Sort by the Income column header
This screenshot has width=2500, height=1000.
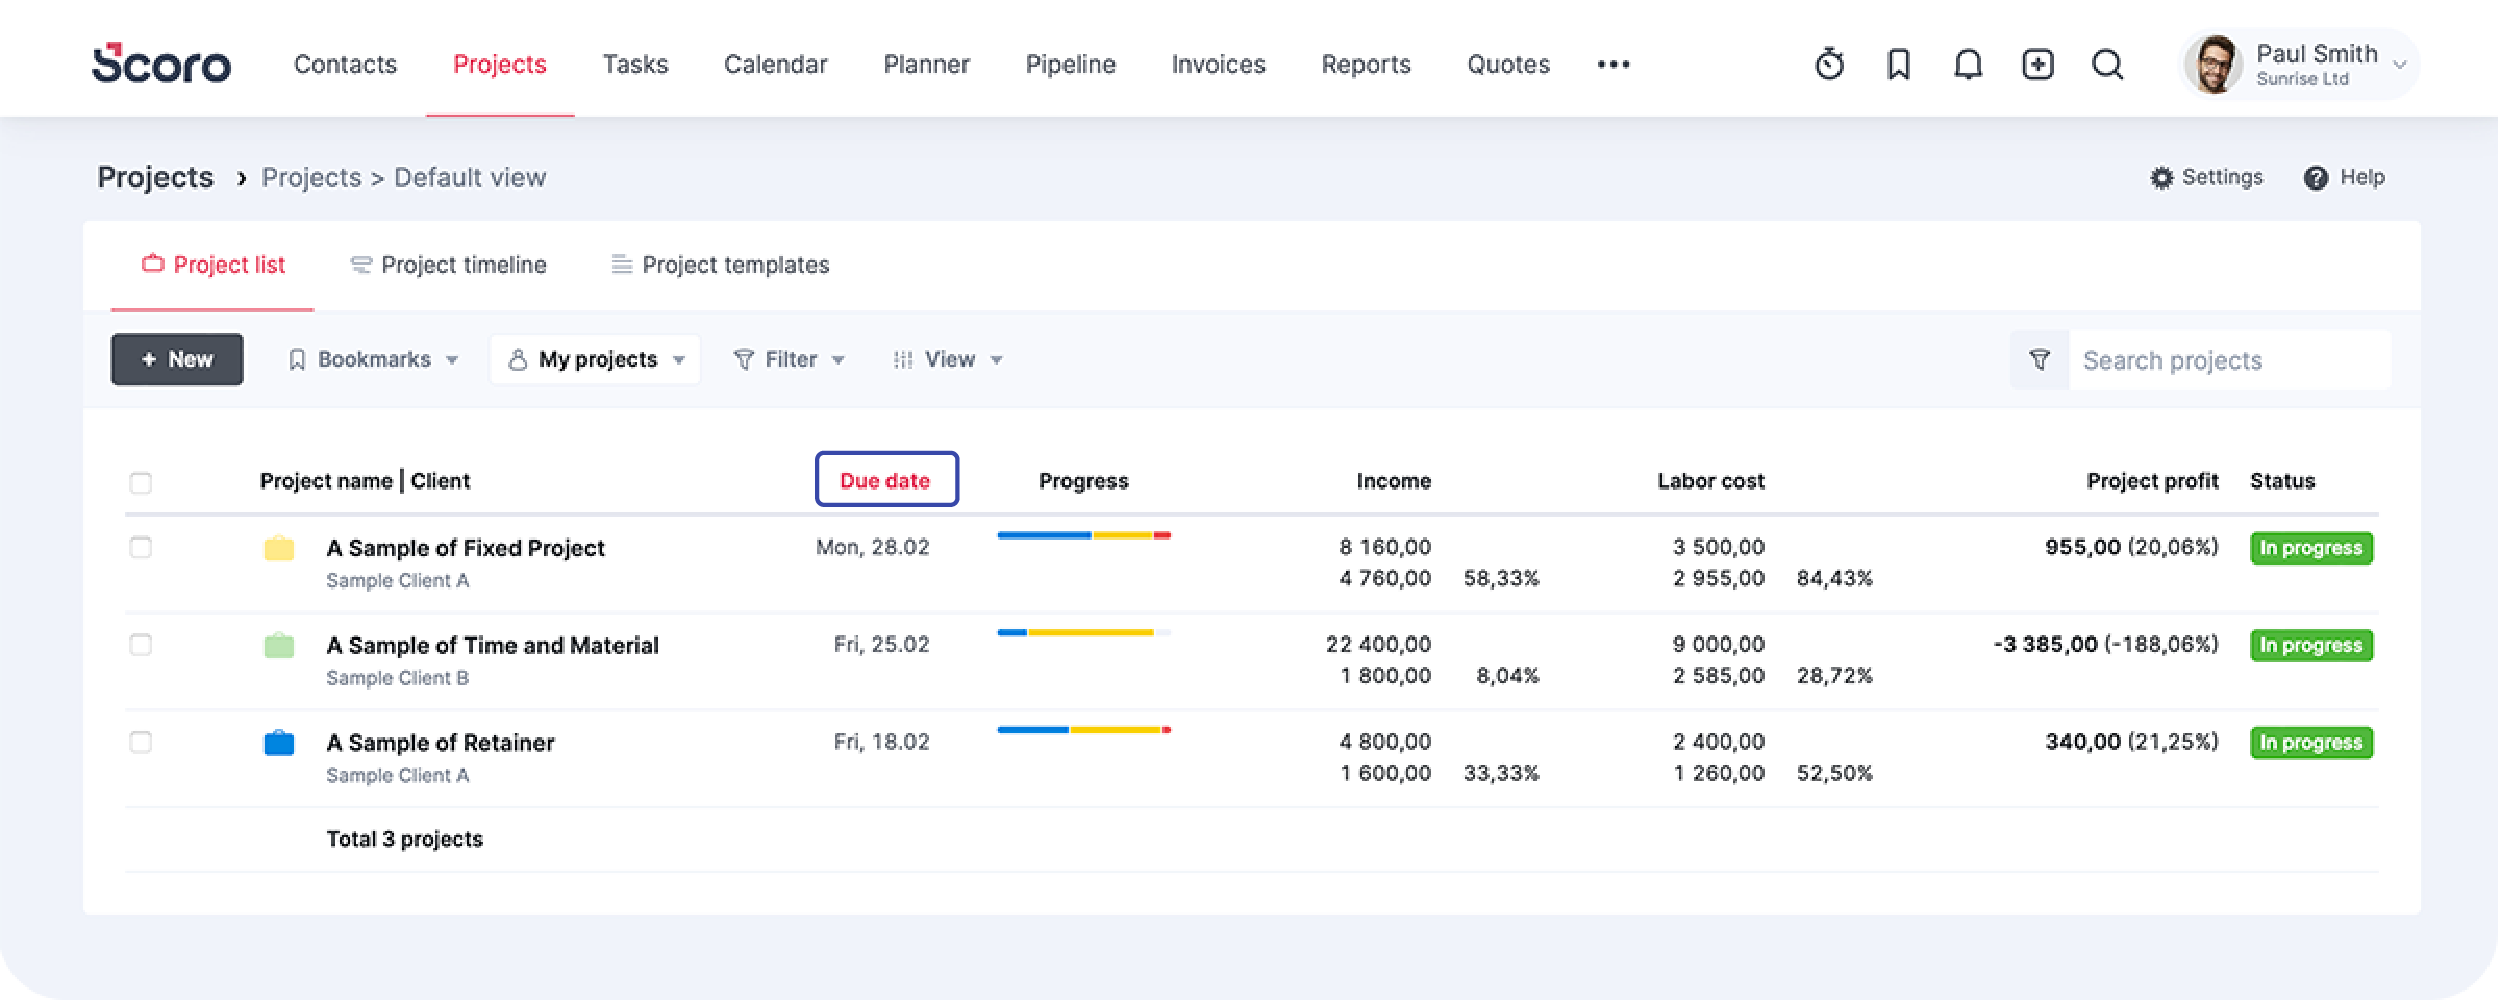click(x=1393, y=481)
